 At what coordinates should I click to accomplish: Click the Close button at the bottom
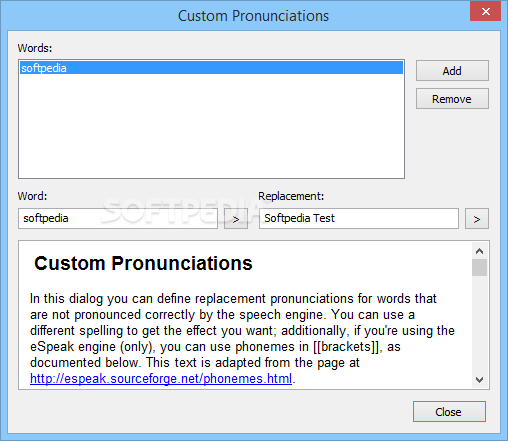coord(449,412)
